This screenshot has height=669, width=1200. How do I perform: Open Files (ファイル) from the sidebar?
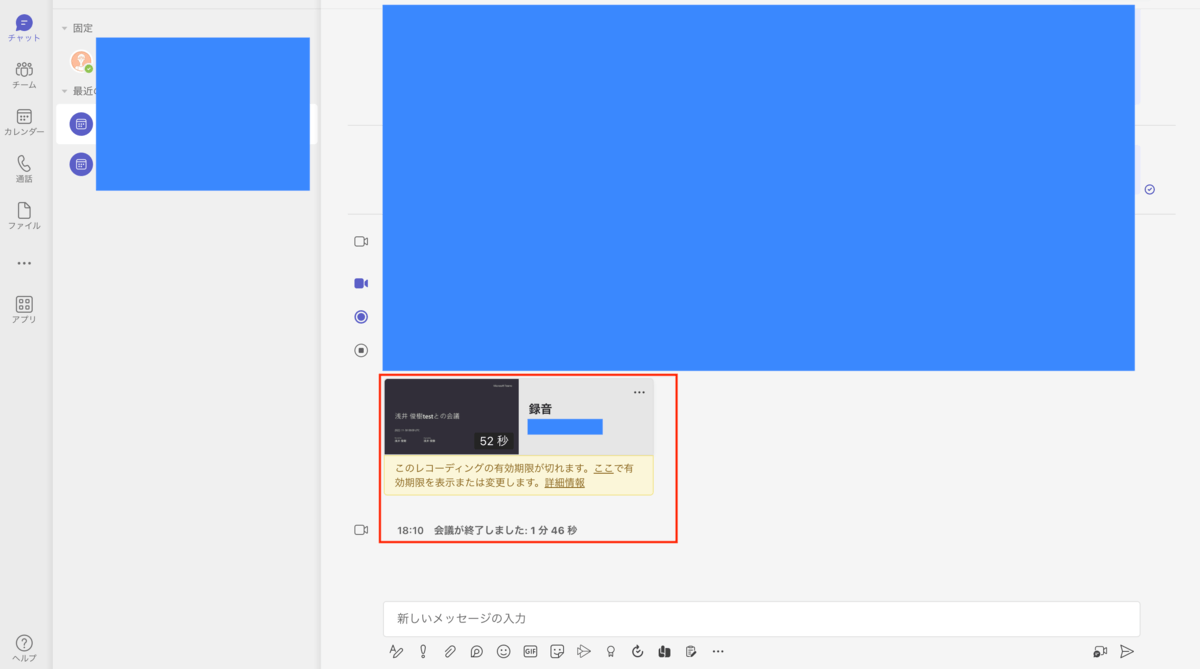coord(24,216)
